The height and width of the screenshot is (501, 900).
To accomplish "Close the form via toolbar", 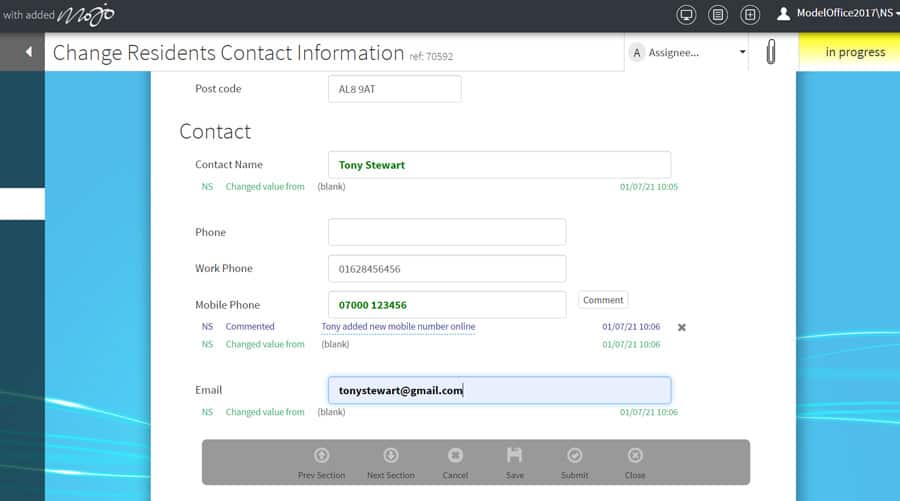I will (635, 462).
